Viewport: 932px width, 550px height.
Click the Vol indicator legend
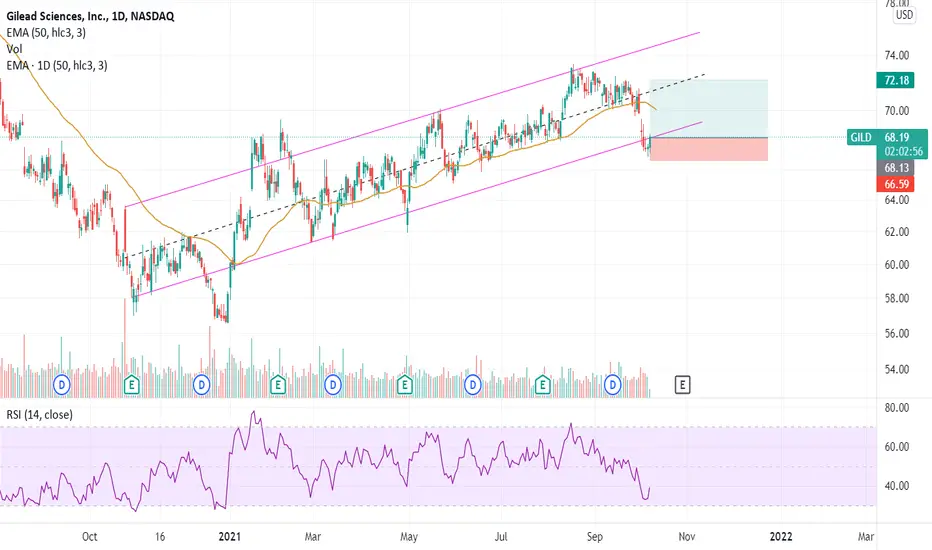point(14,49)
